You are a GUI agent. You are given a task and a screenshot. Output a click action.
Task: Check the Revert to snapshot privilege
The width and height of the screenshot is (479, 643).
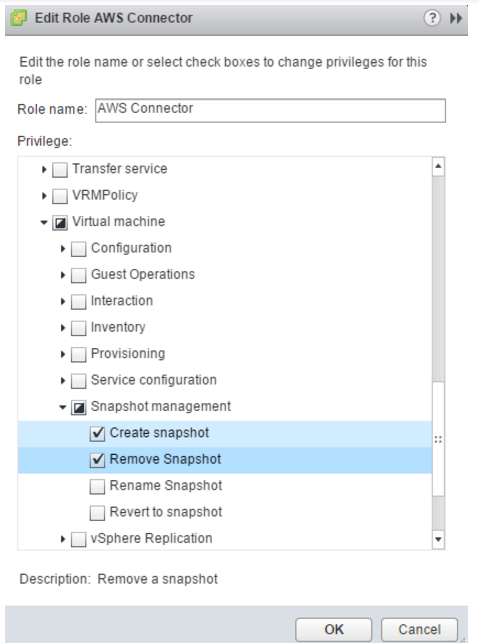point(97,513)
